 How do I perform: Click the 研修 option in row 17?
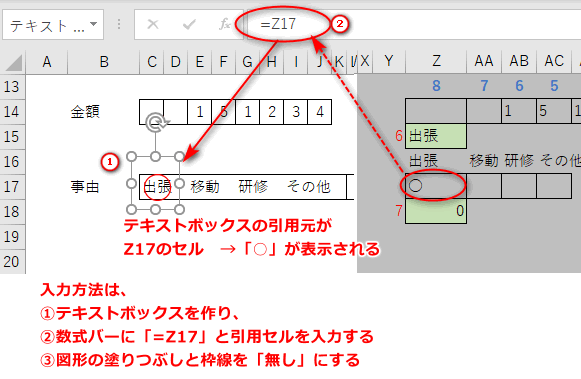253,186
